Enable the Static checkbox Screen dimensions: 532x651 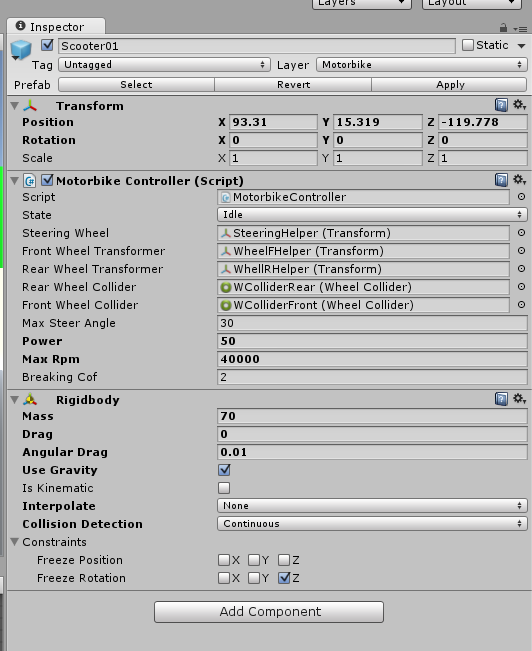coord(468,45)
